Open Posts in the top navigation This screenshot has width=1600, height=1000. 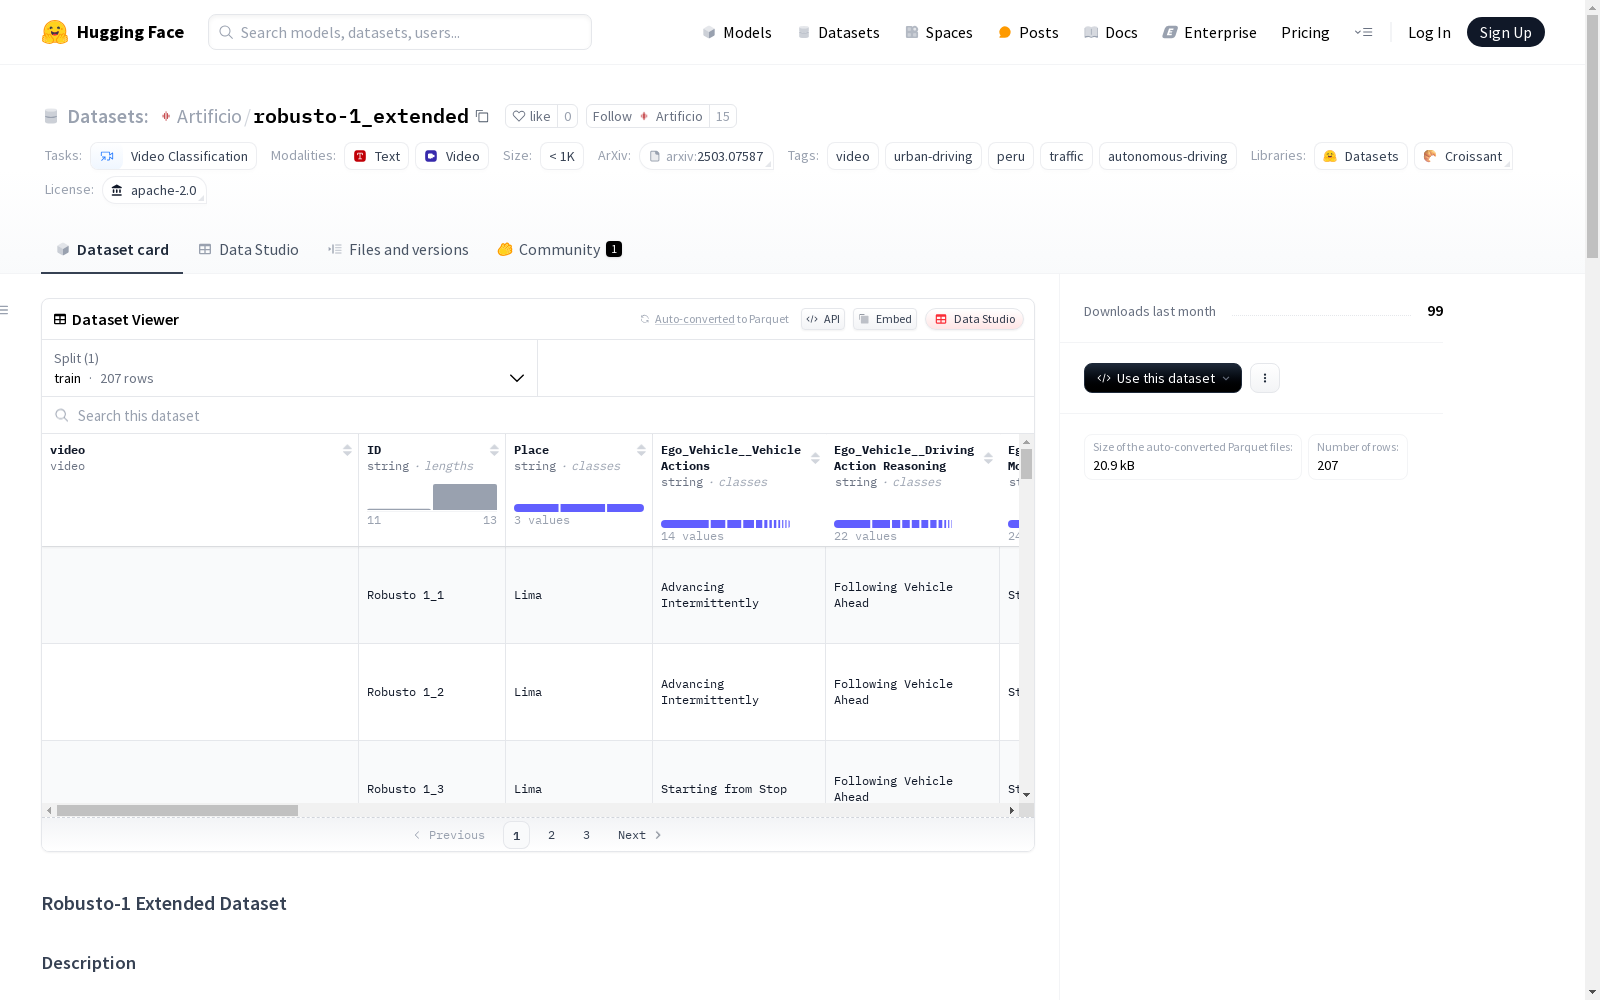tap(1028, 32)
